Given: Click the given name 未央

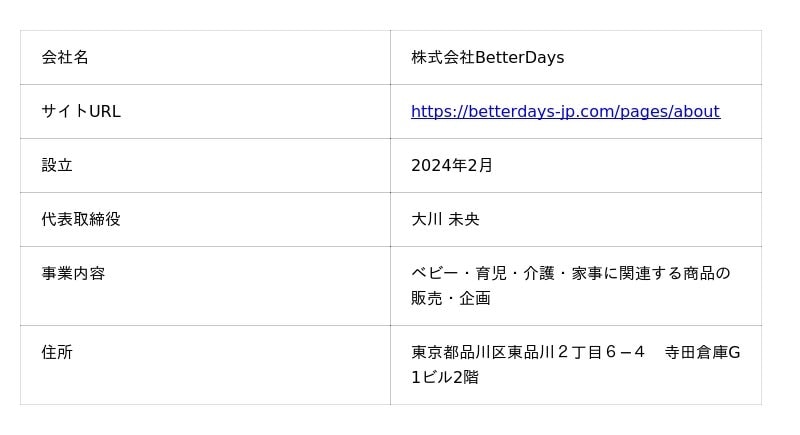Looking at the screenshot, I should 464,220.
